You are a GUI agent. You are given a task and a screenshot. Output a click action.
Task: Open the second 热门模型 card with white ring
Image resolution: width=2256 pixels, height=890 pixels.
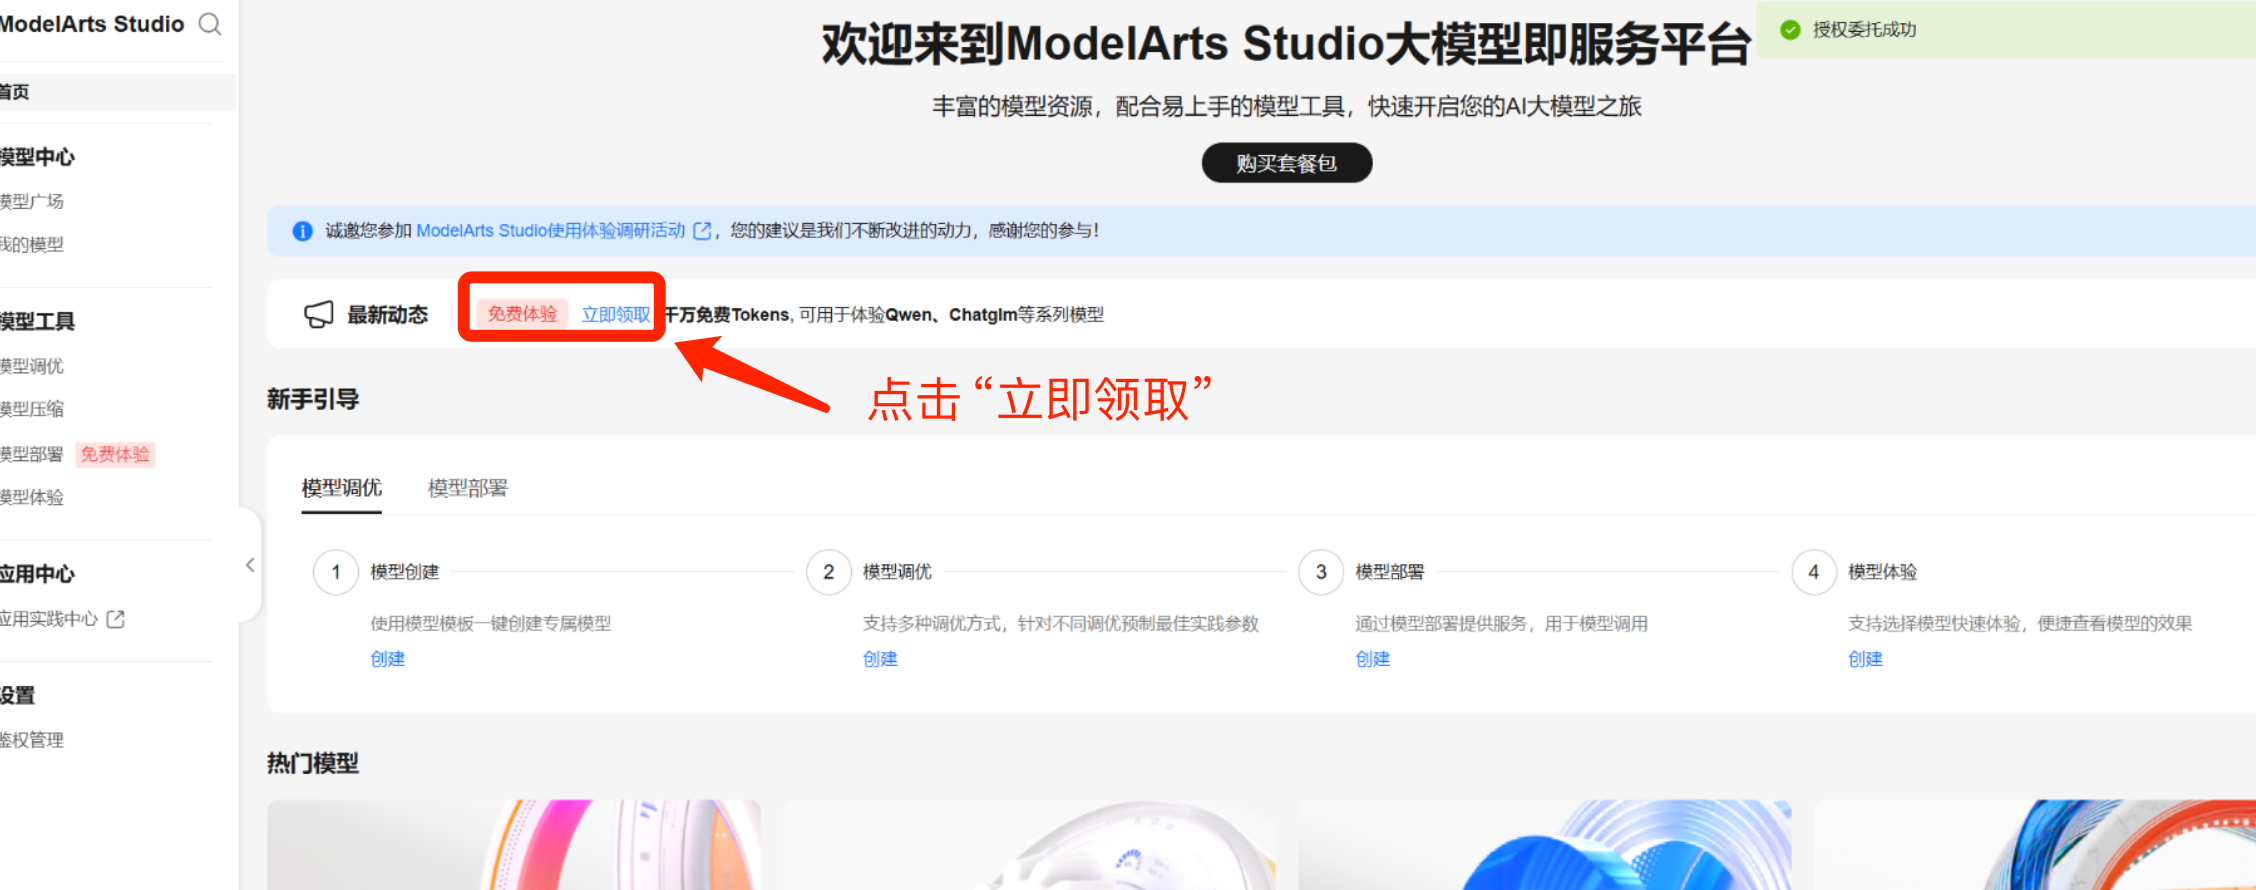click(x=1029, y=845)
